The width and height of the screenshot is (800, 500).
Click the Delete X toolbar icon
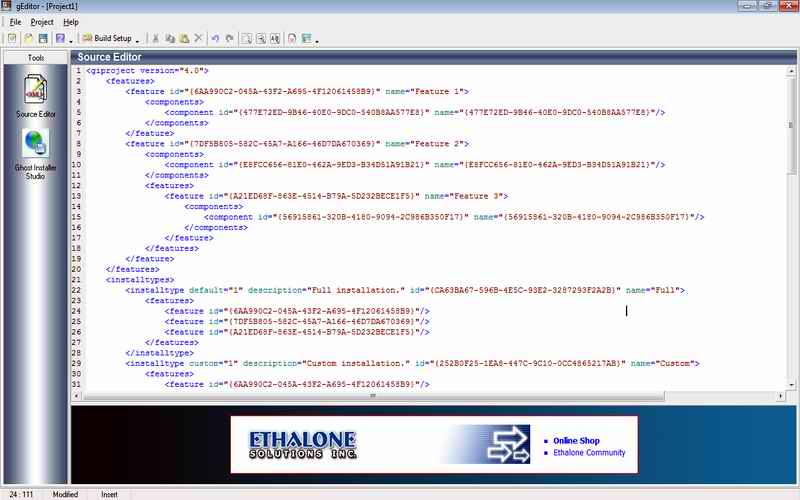click(198, 38)
